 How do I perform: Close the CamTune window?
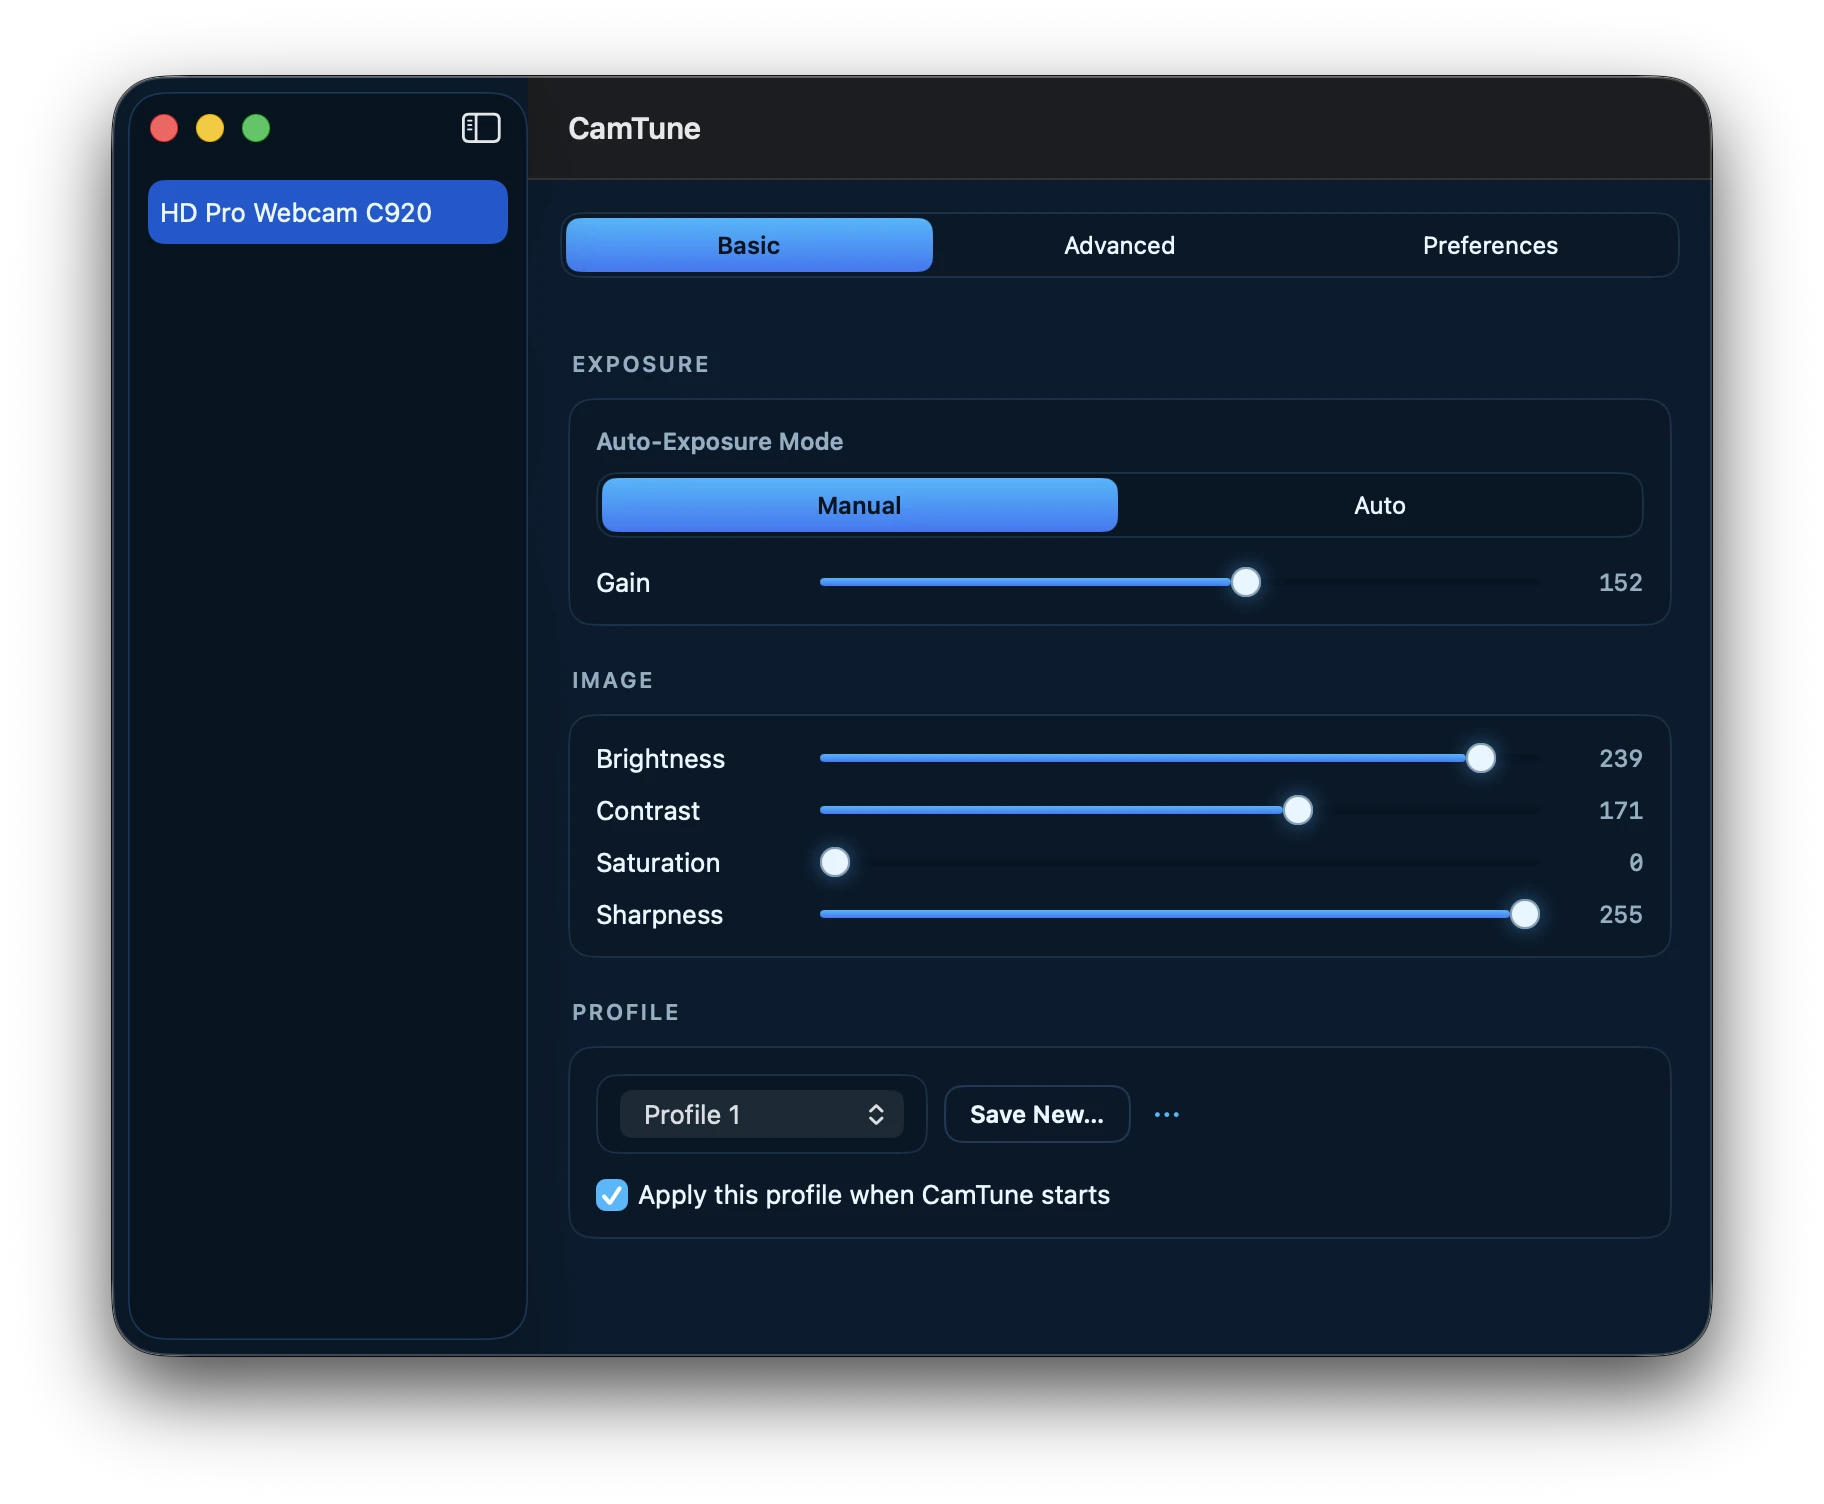click(x=164, y=128)
